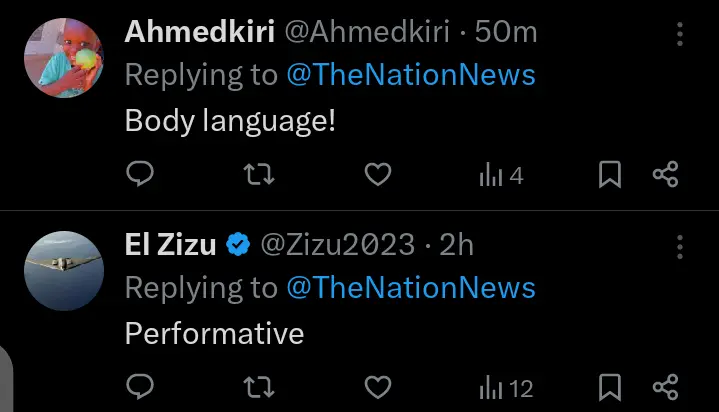Screen dimensions: 719x412
Task: Reply to El Zizu's tweet
Action: pyautogui.click(x=141, y=387)
